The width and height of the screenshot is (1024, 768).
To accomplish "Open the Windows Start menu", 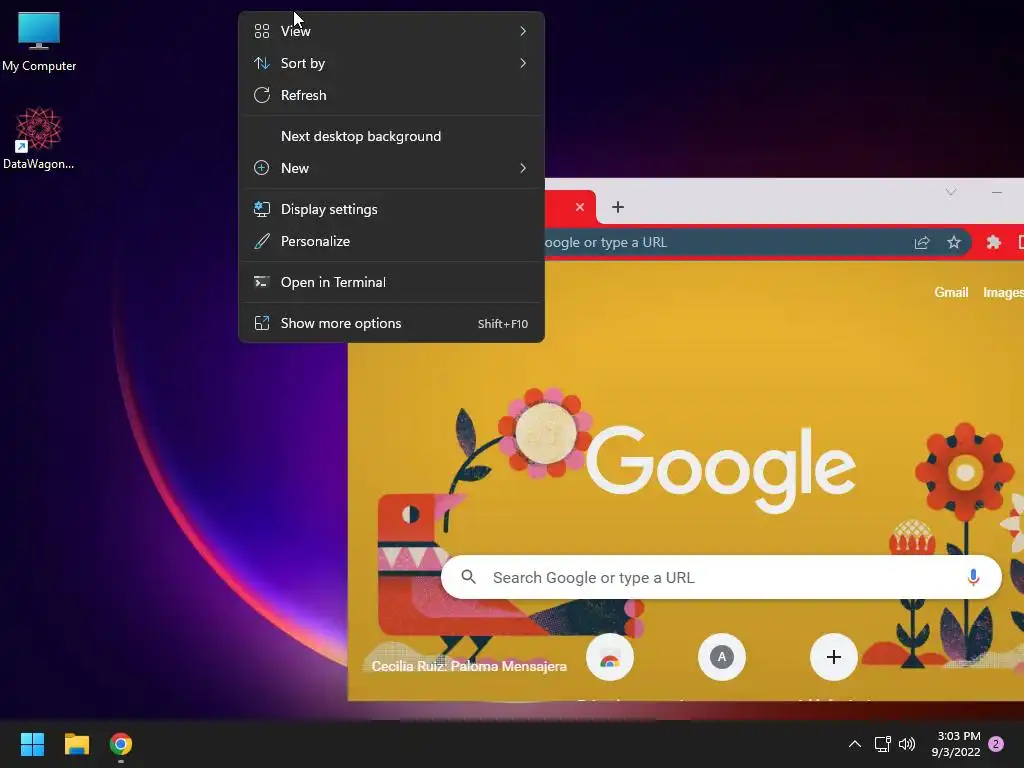I will tap(32, 744).
